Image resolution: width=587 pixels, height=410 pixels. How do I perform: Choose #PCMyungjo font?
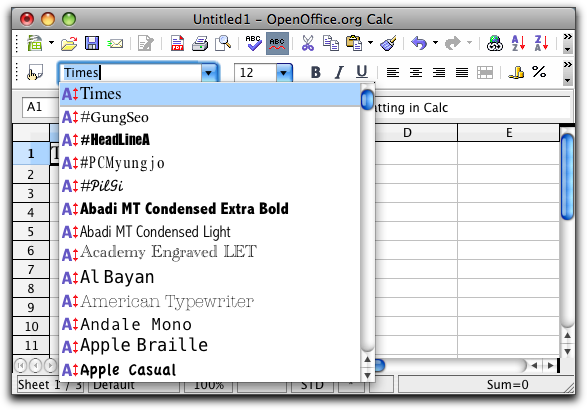pos(210,163)
